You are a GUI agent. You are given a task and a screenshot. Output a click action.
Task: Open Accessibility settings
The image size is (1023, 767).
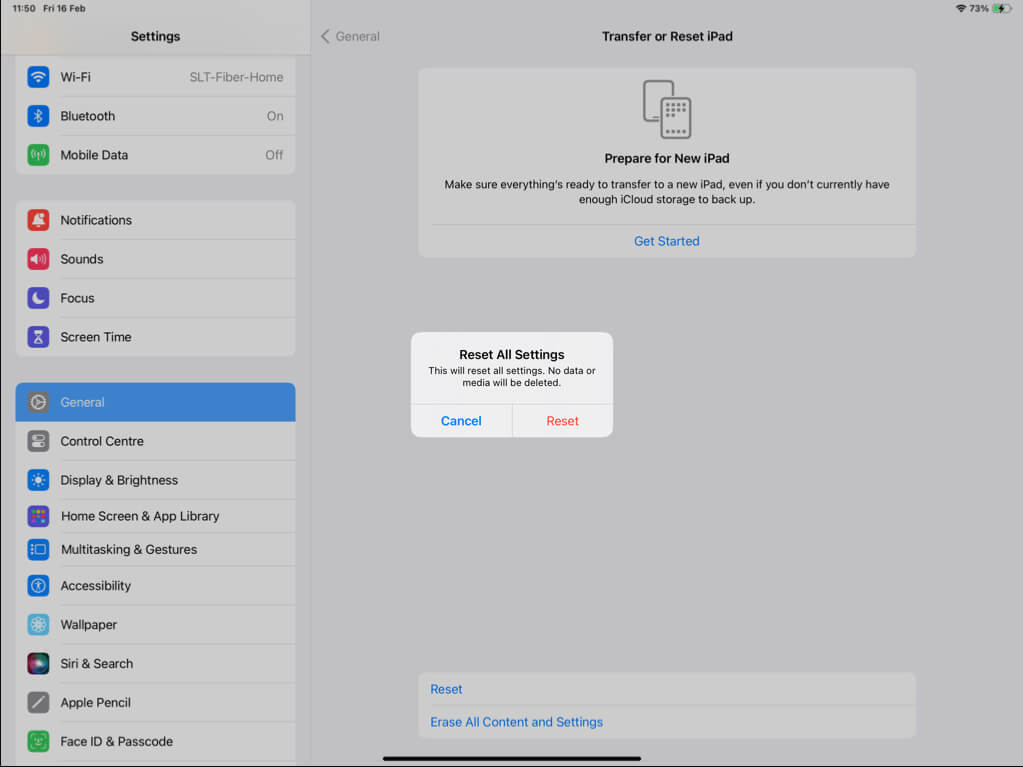(x=155, y=586)
